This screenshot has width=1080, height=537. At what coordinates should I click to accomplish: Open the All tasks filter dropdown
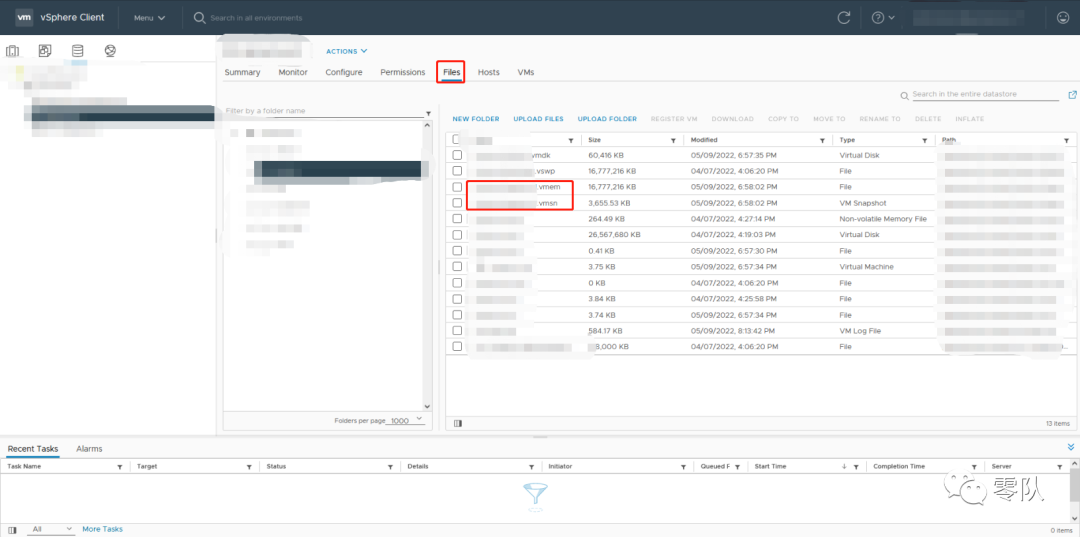(x=50, y=529)
